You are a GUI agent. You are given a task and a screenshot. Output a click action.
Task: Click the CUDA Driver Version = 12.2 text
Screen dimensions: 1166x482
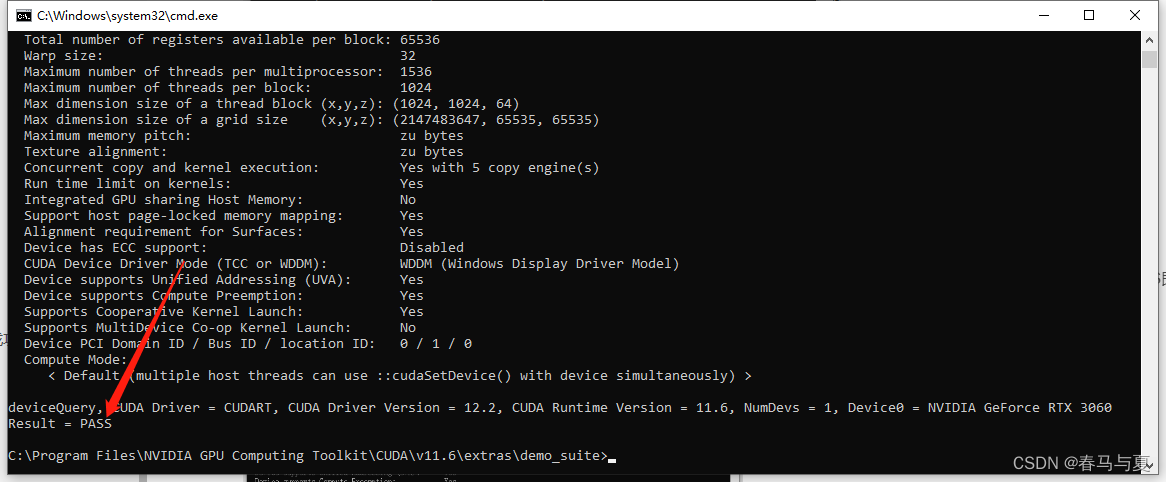(x=393, y=408)
